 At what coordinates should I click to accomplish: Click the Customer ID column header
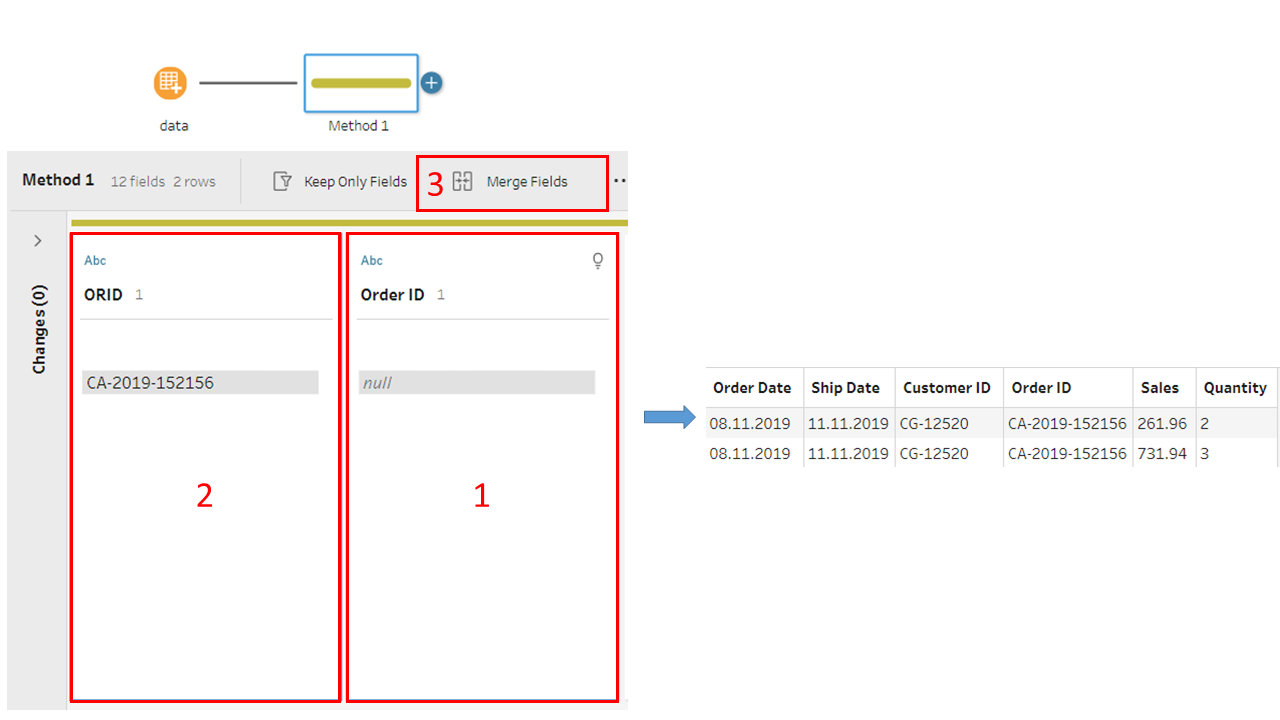(x=947, y=388)
